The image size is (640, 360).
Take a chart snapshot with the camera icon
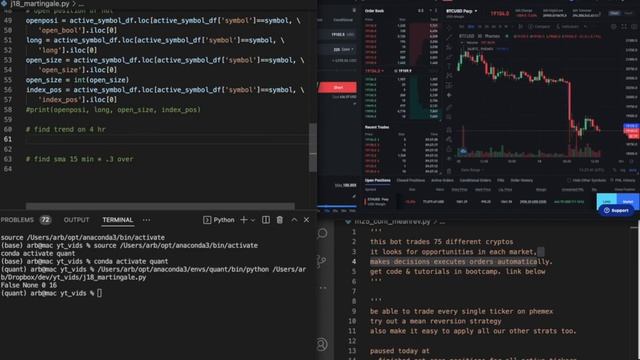pyautogui.click(x=634, y=27)
